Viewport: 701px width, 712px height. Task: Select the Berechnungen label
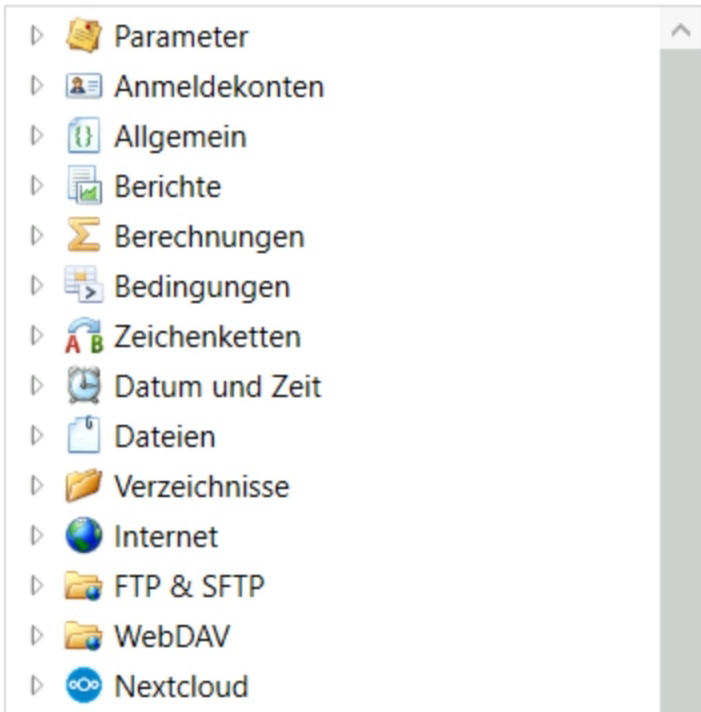(x=208, y=237)
